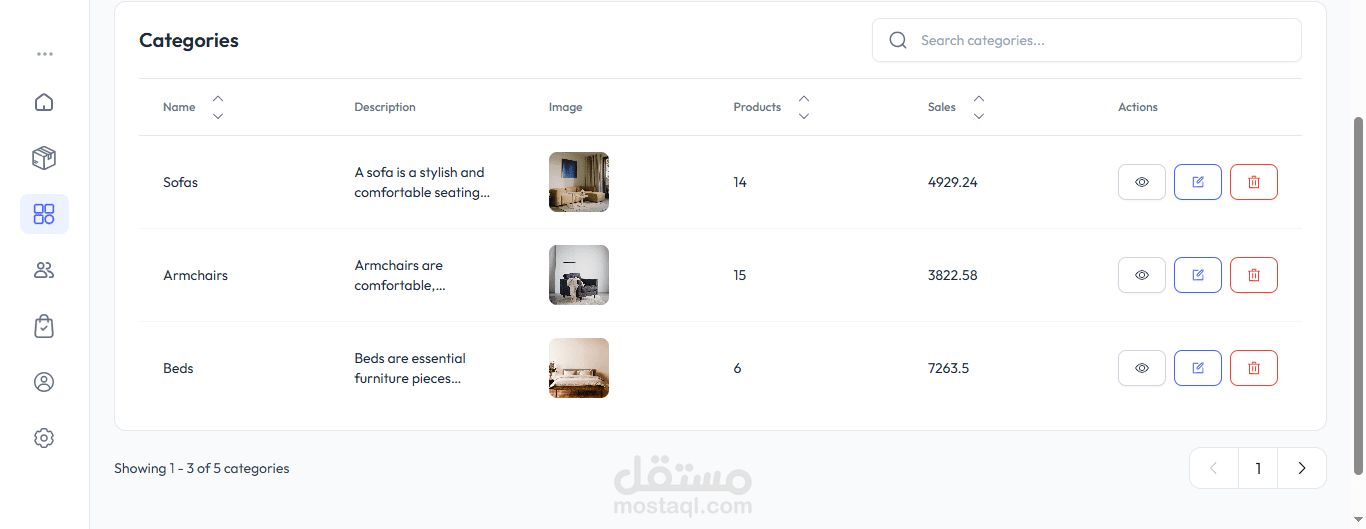Viewport: 1366px width, 529px height.
Task: Open the Customers people icon in sidebar
Action: 44,270
